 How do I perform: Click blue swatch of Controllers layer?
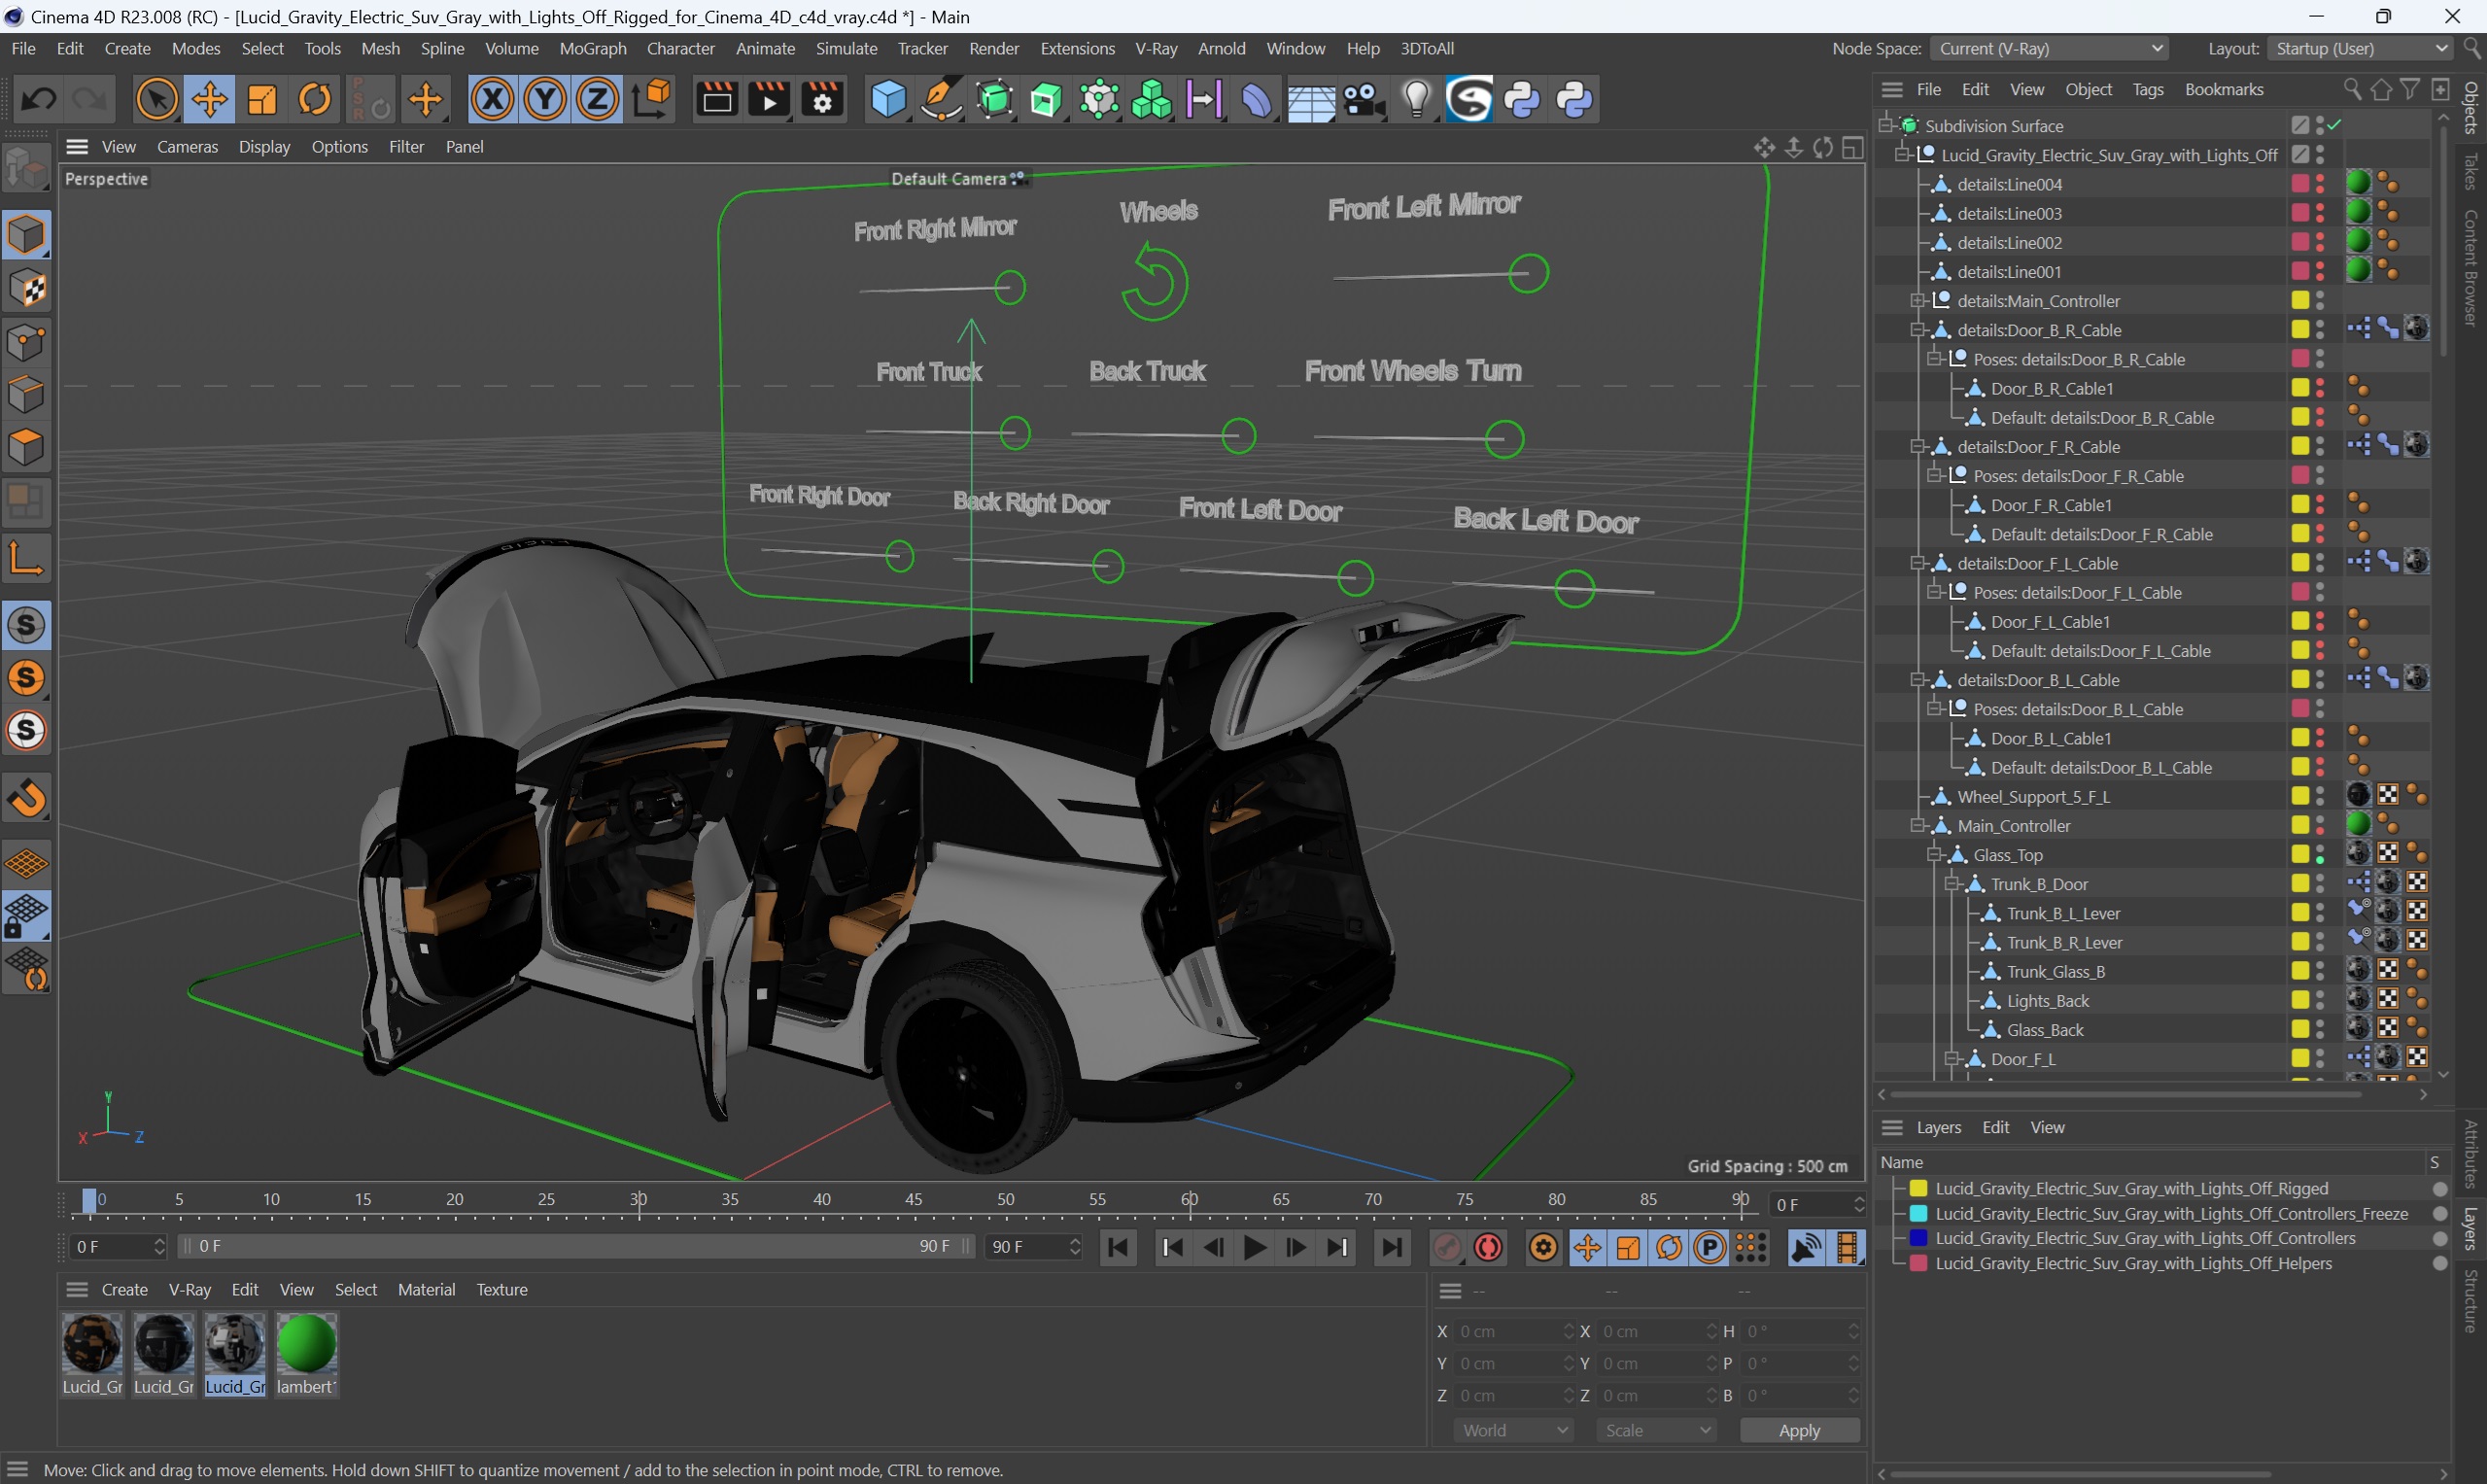(1918, 1238)
